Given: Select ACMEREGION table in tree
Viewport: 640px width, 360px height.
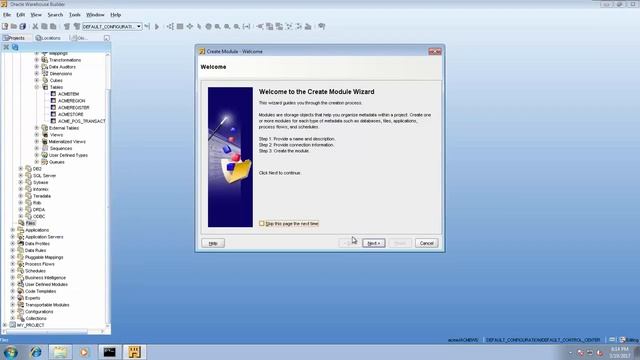Looking at the screenshot, I should pyautogui.click(x=71, y=101).
